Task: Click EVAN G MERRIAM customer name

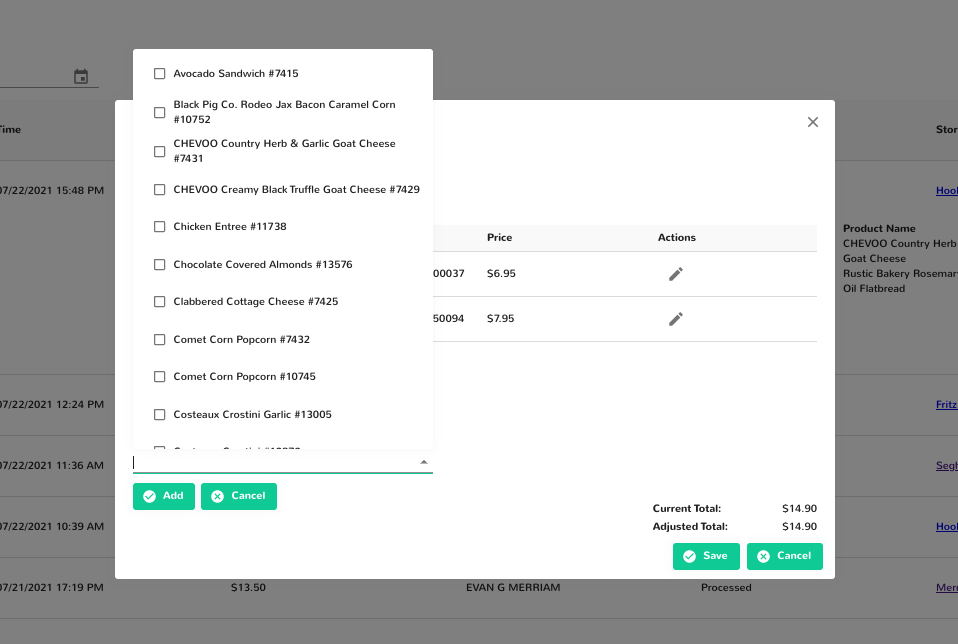Action: (513, 588)
